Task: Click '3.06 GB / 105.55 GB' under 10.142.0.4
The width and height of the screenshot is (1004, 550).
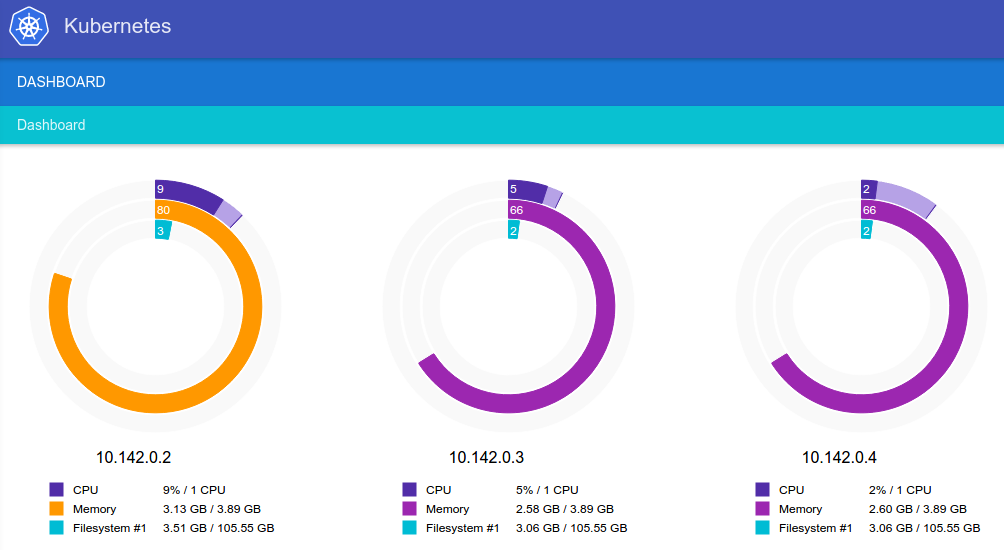Action: coord(925,528)
